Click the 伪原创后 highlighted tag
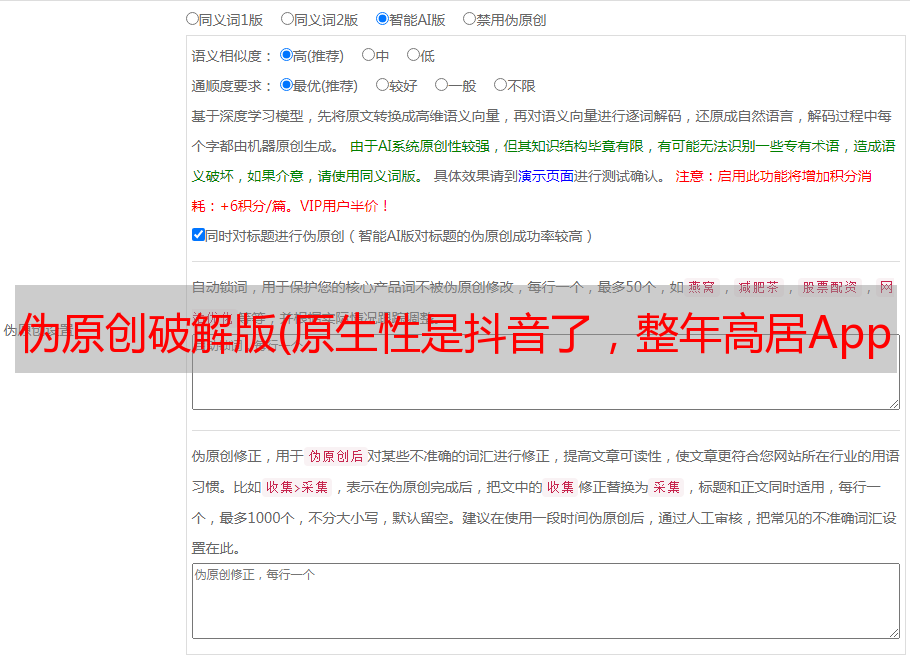This screenshot has height=658, width=911. click(336, 456)
